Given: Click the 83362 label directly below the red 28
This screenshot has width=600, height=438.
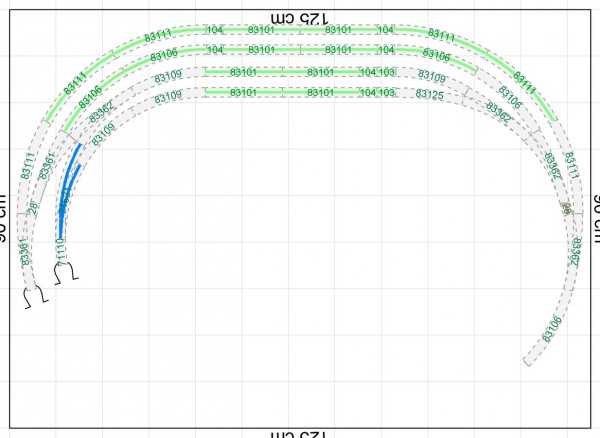Looking at the screenshot, I should pyautogui.click(x=575, y=251).
